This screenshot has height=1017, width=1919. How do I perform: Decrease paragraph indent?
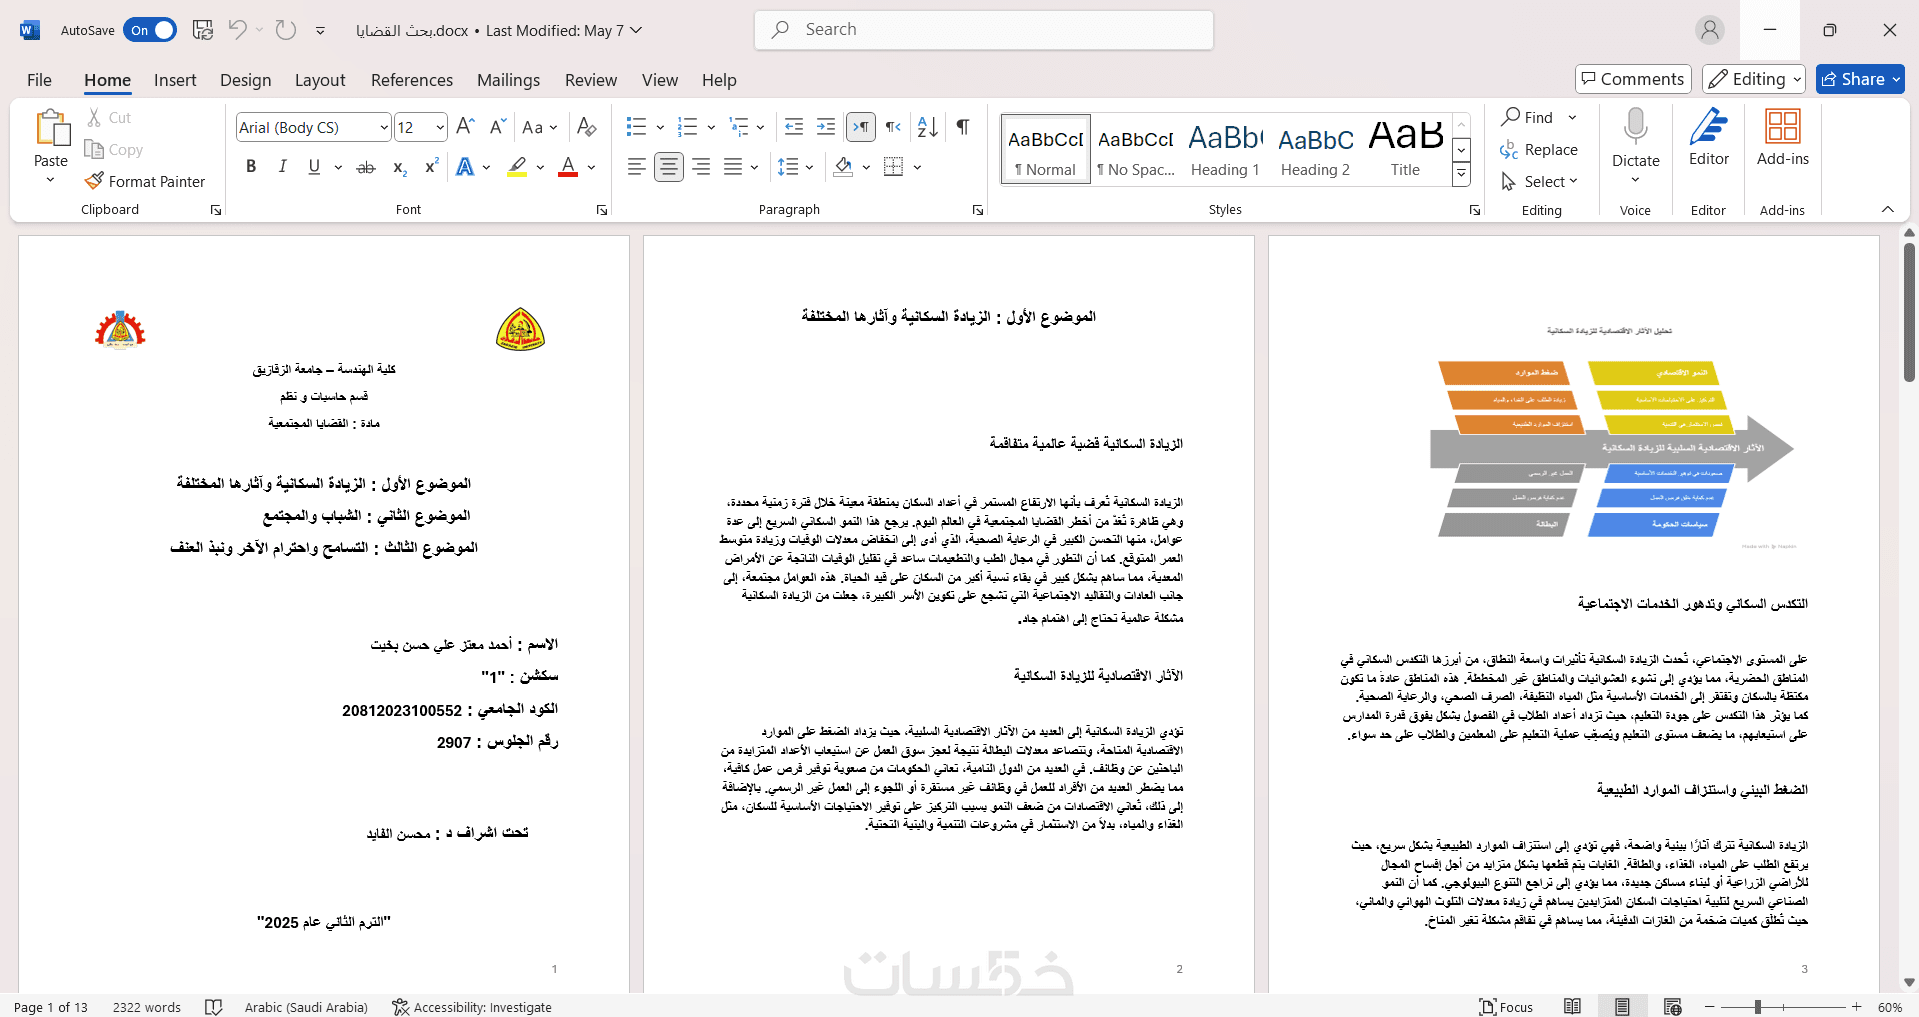tap(794, 127)
